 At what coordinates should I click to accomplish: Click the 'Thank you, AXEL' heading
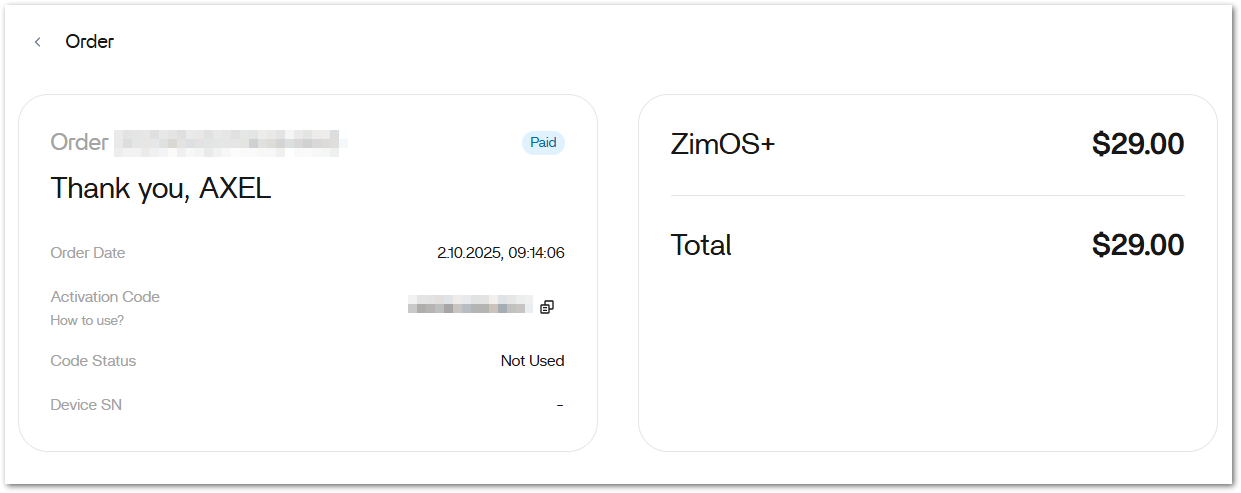[161, 189]
